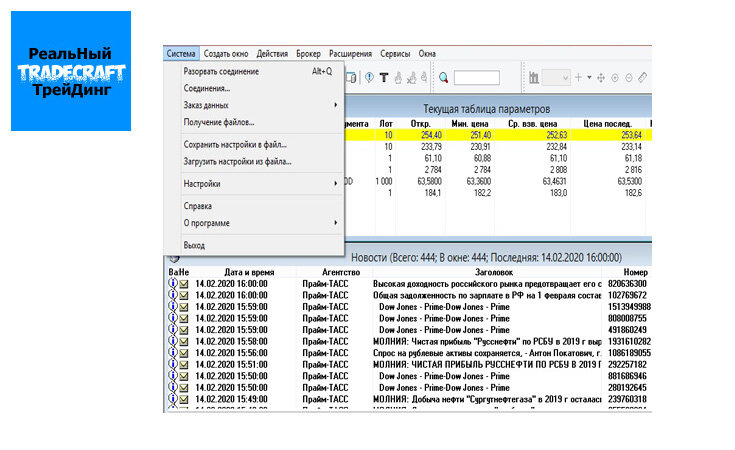The height and width of the screenshot is (450, 735).
Task: Select the bold T text toolbar icon
Action: click(x=384, y=78)
